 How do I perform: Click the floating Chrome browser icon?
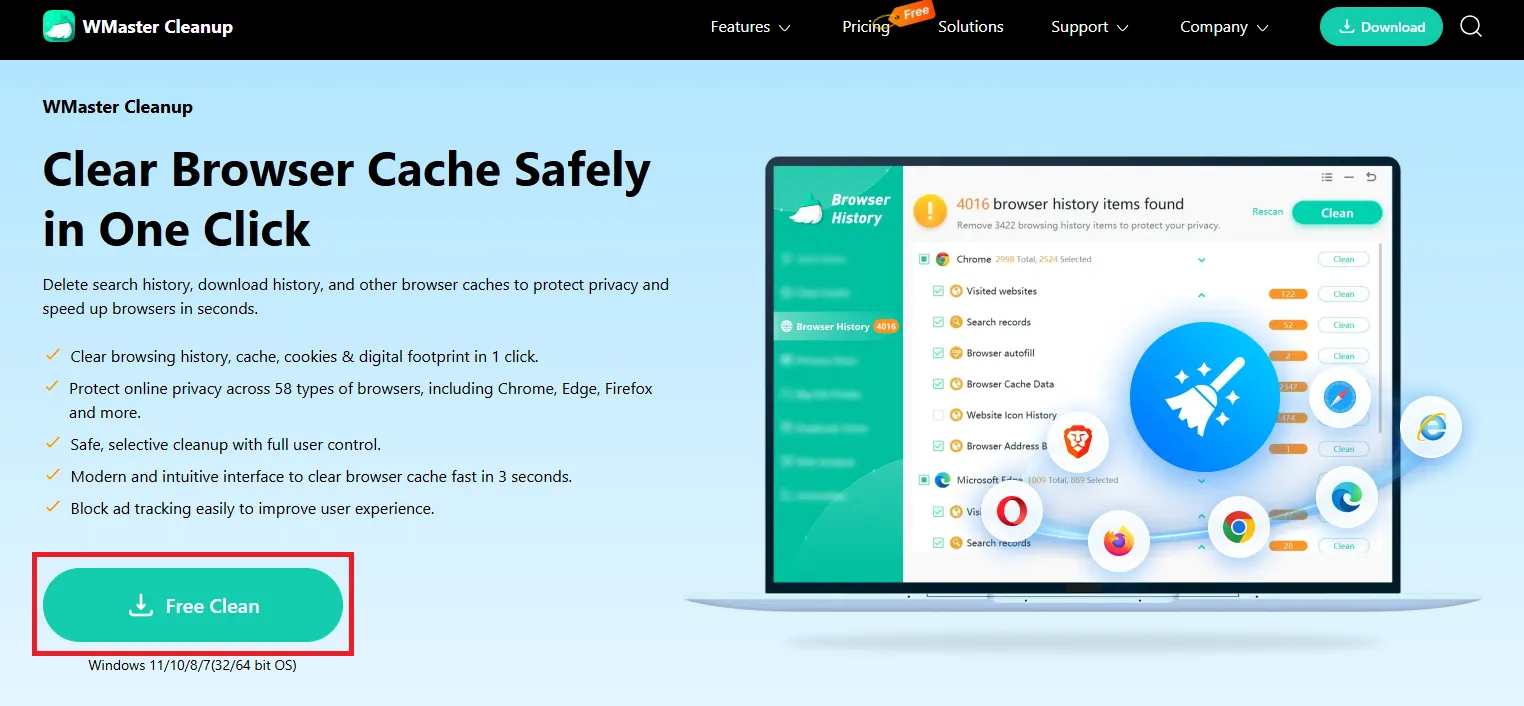[x=1238, y=527]
